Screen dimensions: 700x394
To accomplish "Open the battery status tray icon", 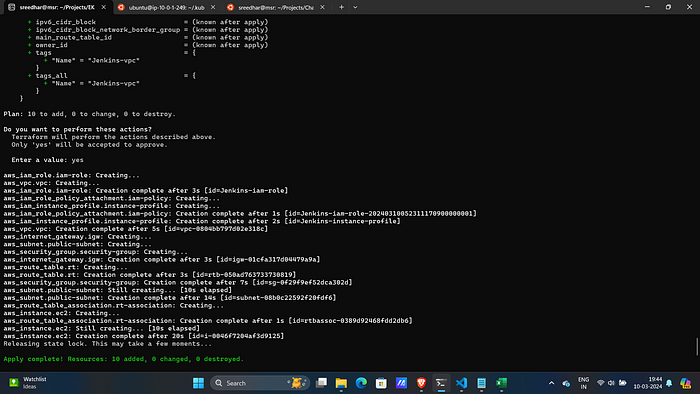I will pyautogui.click(x=623, y=383).
